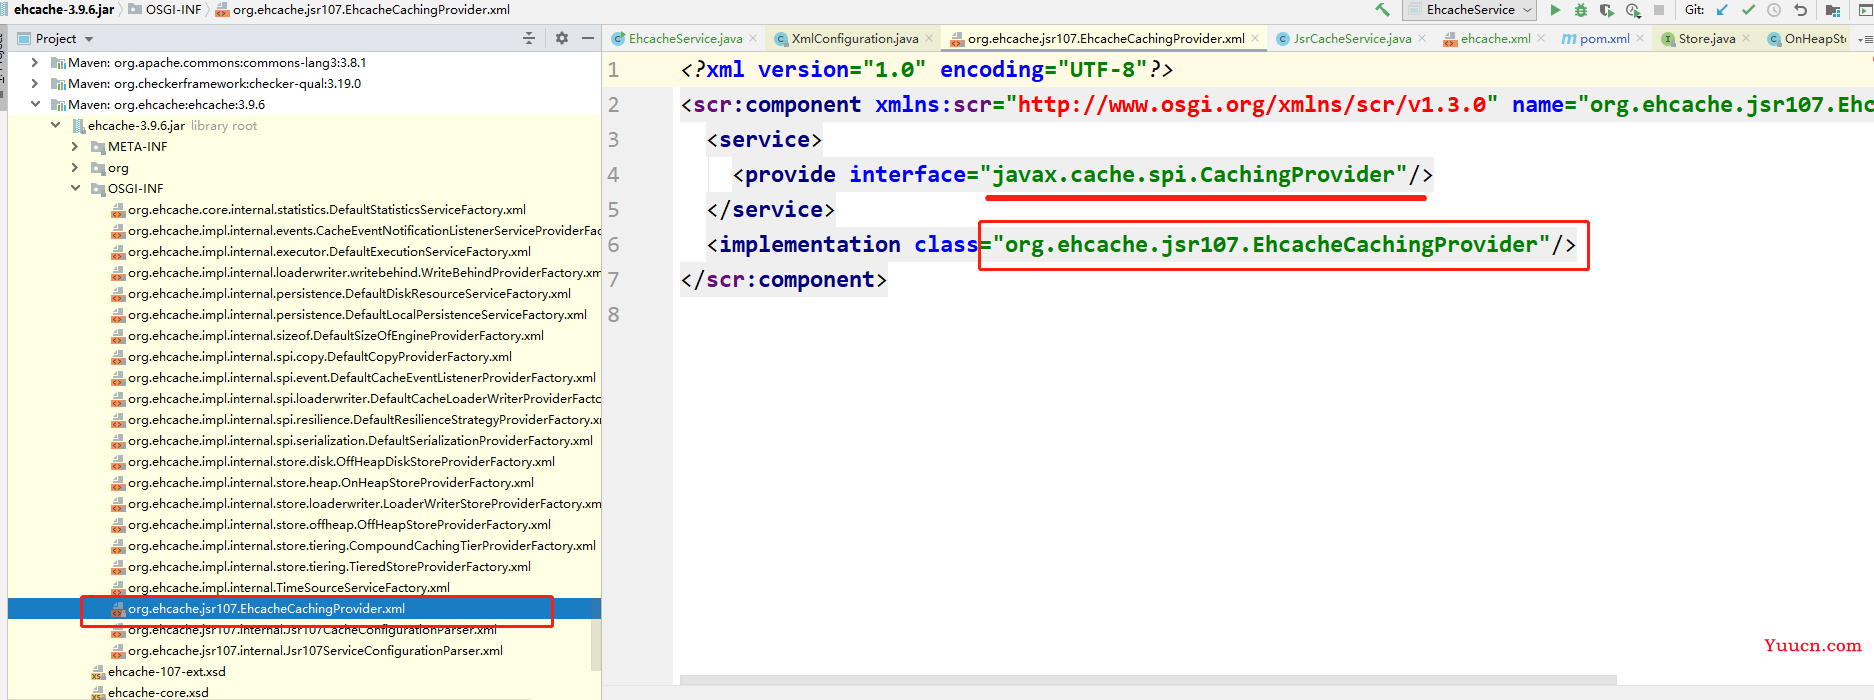
Task: Open Project Structure folder icon
Action: click(x=1833, y=10)
